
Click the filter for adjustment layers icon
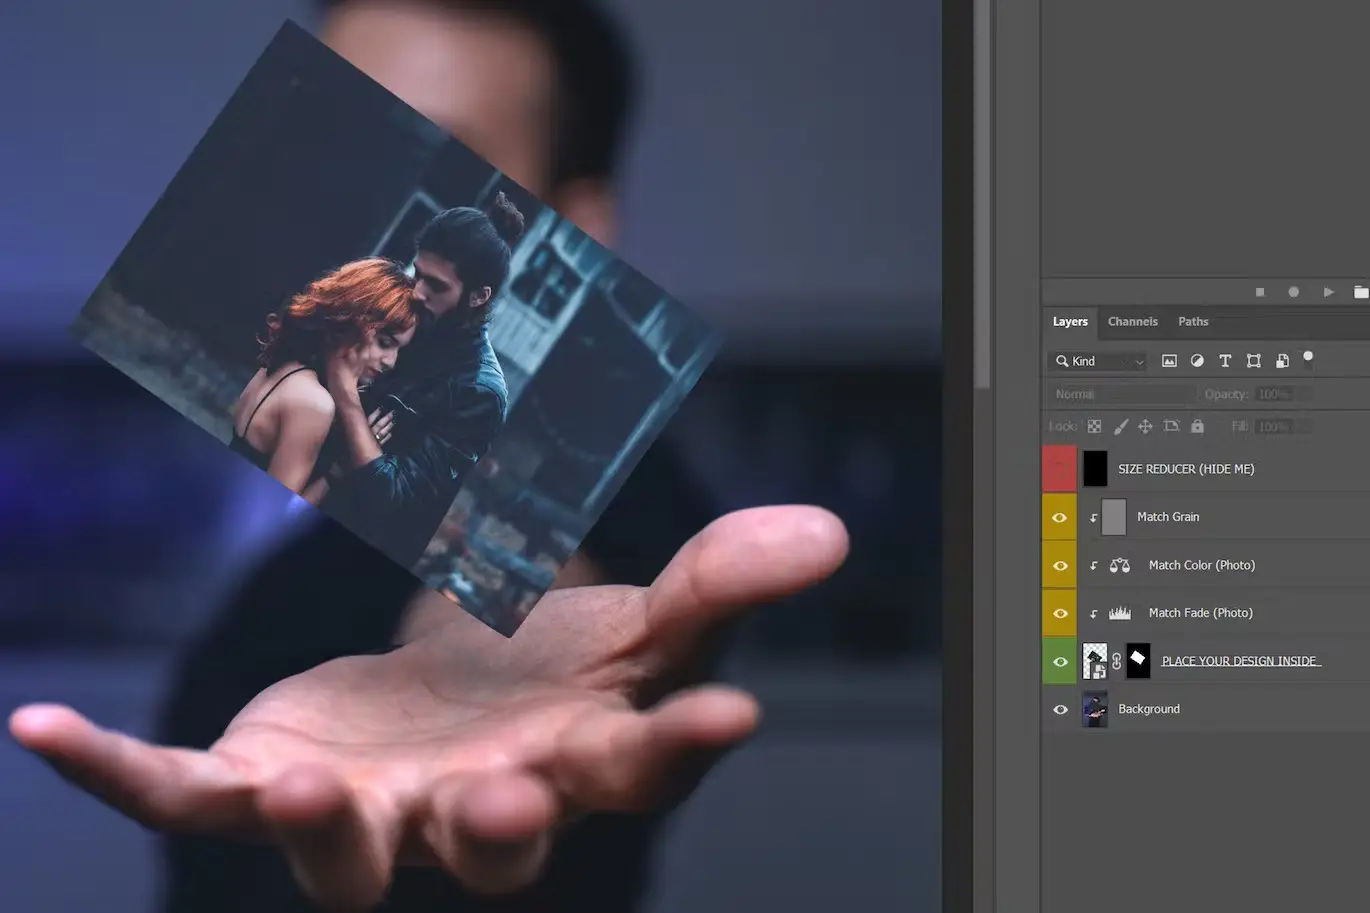(x=1198, y=361)
